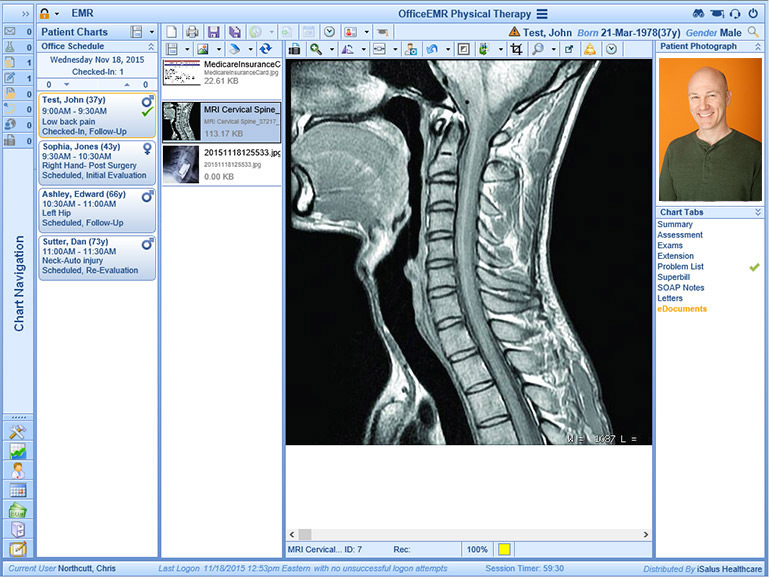
Task: Open the dropdown arrow next to the zoom icon
Action: point(332,50)
